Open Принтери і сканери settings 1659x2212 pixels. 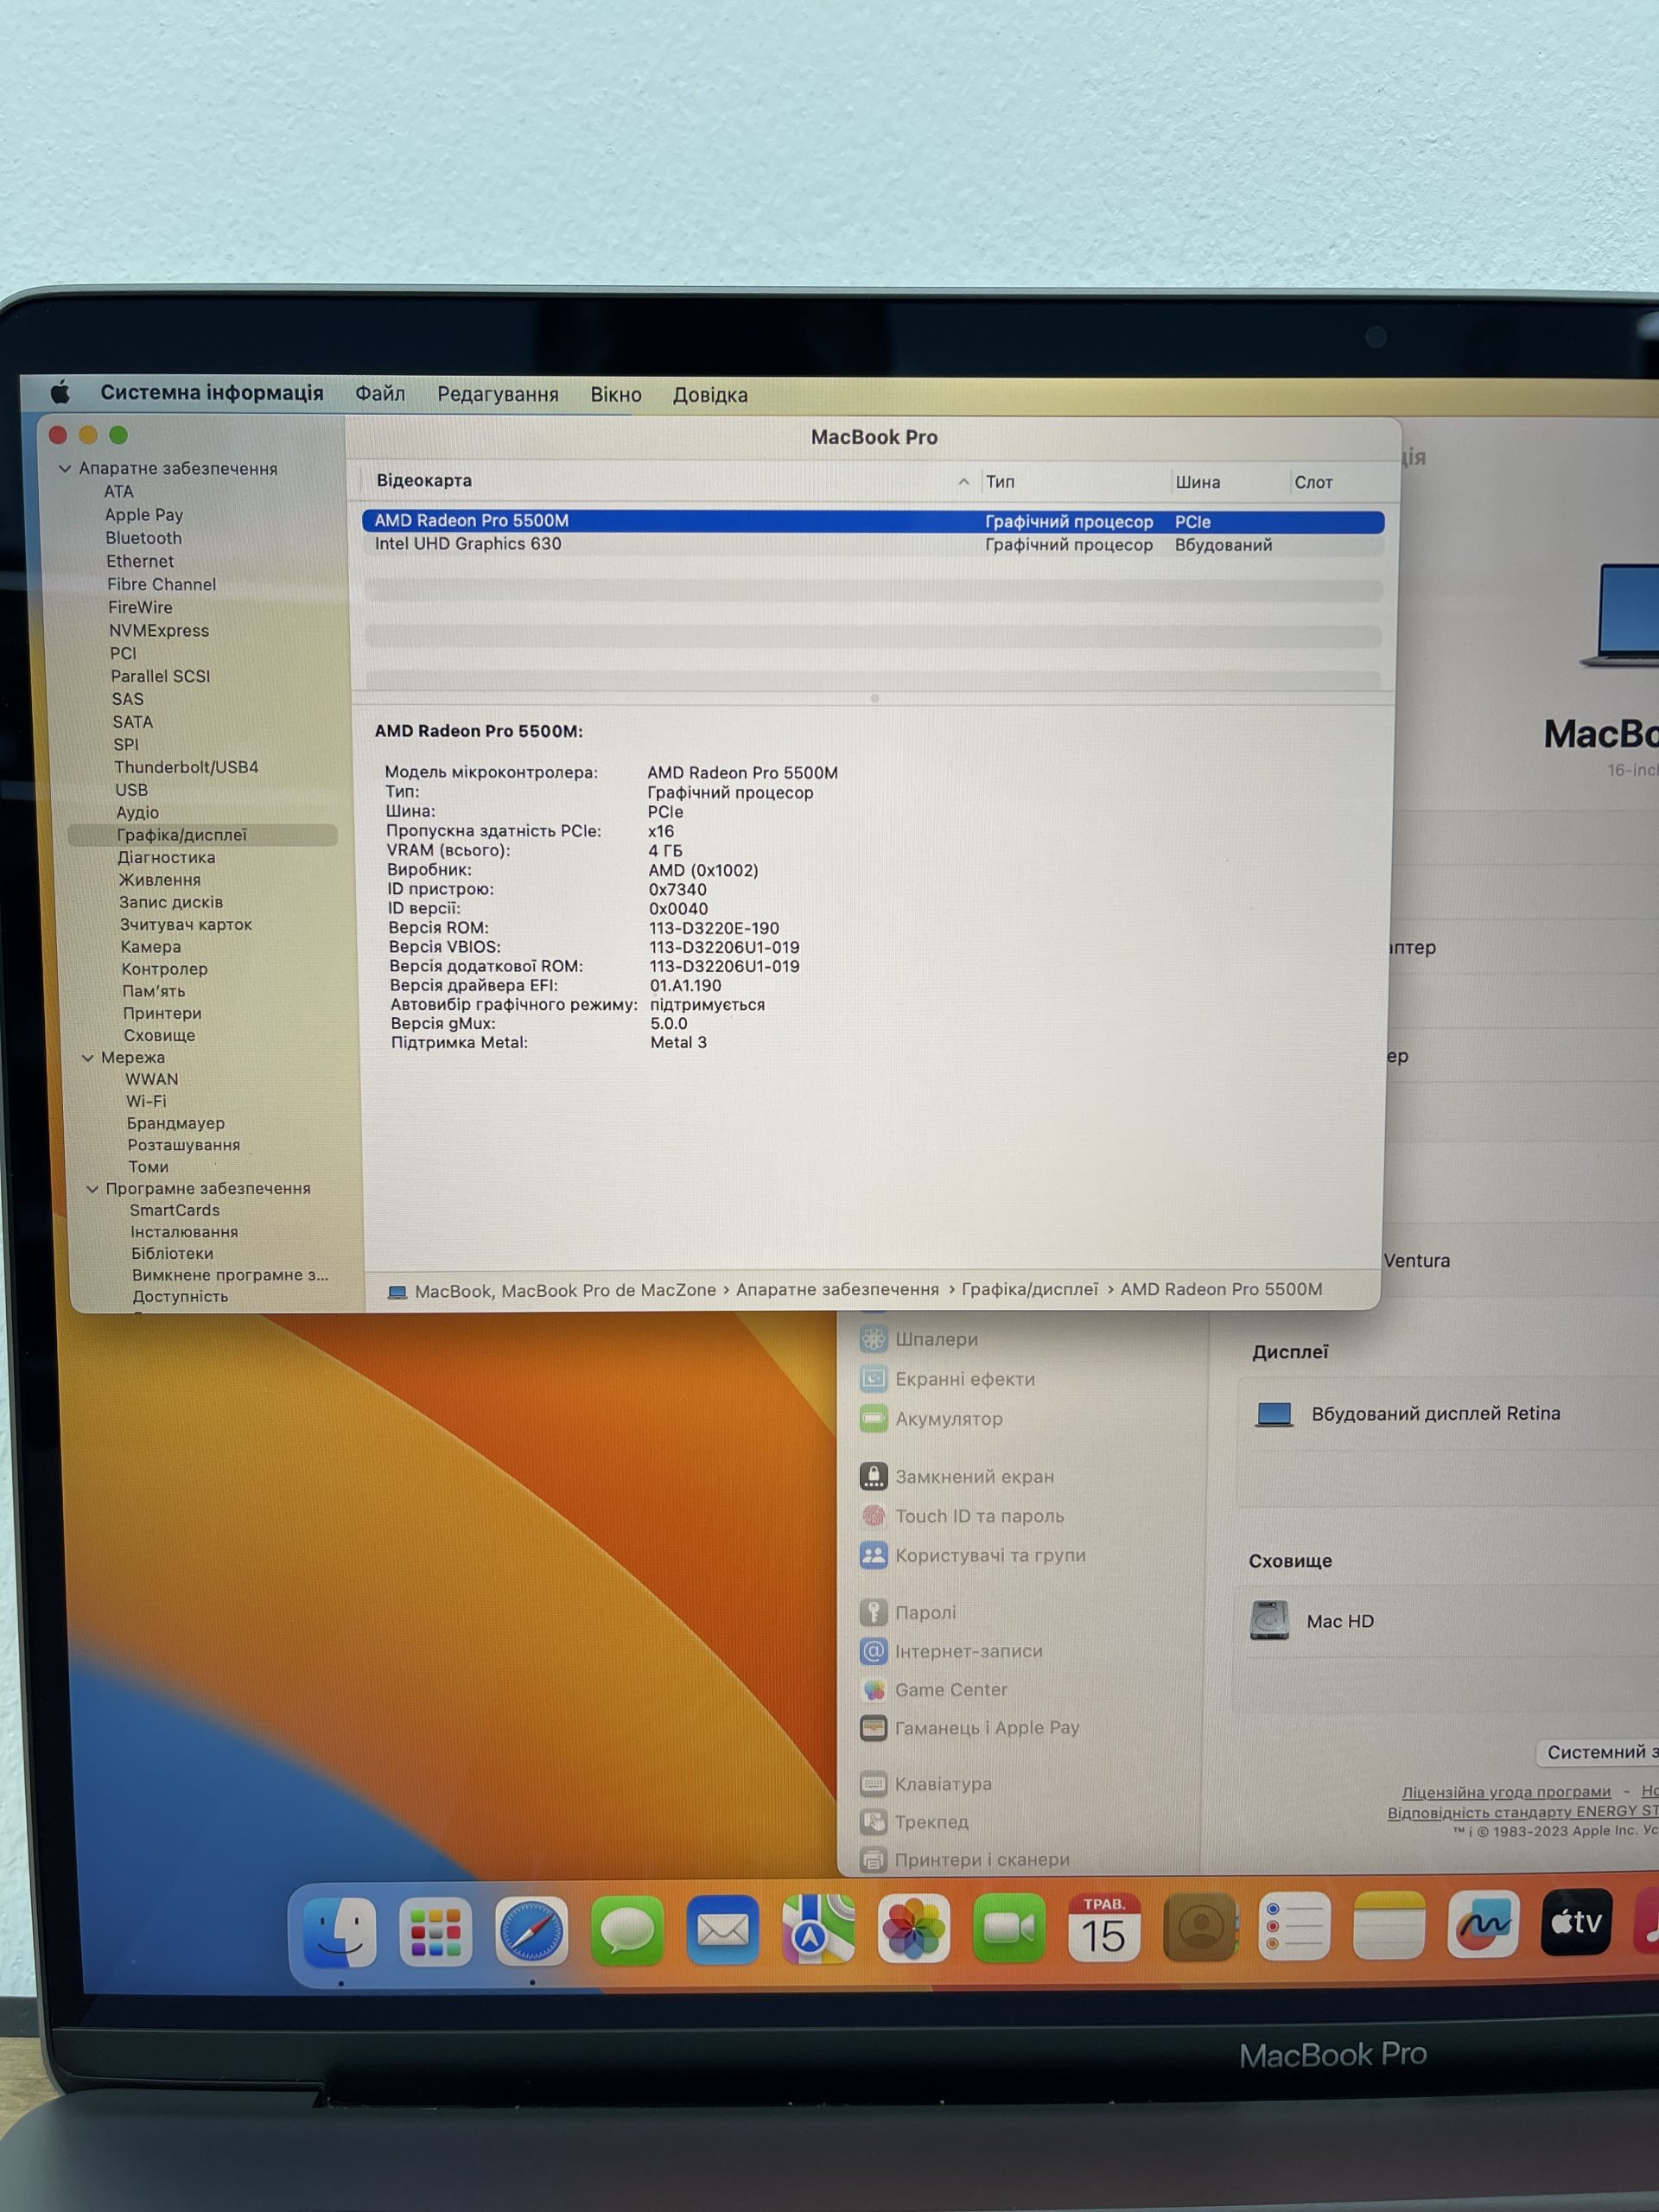tap(965, 1860)
